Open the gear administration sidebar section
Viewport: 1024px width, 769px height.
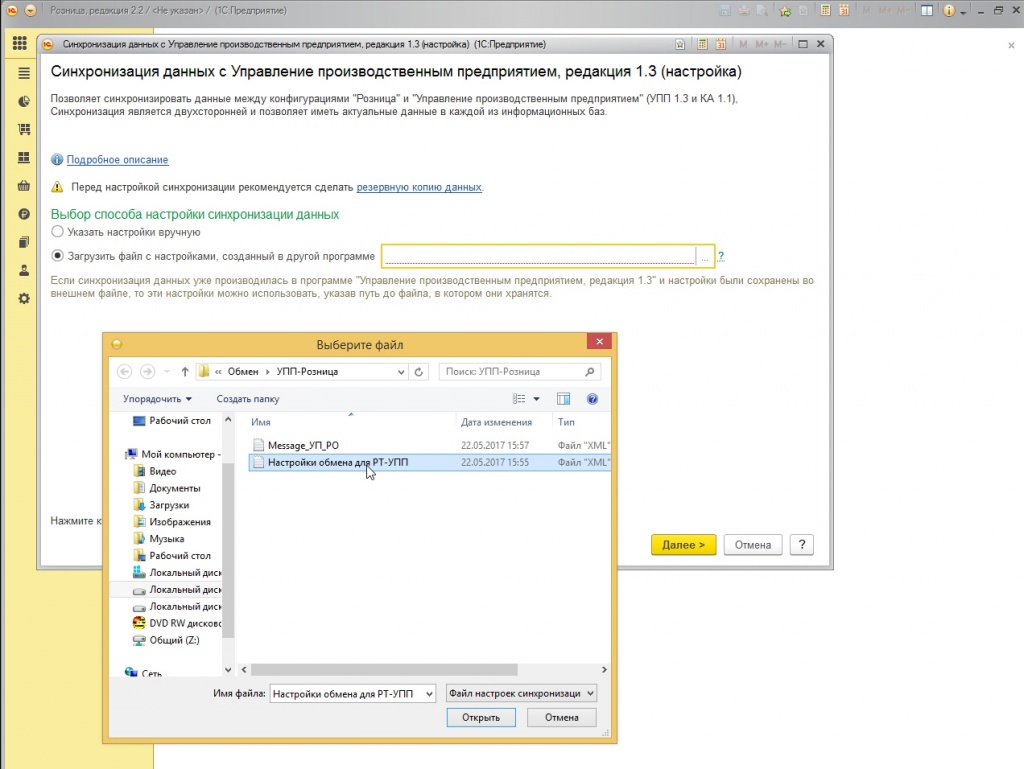(x=24, y=298)
